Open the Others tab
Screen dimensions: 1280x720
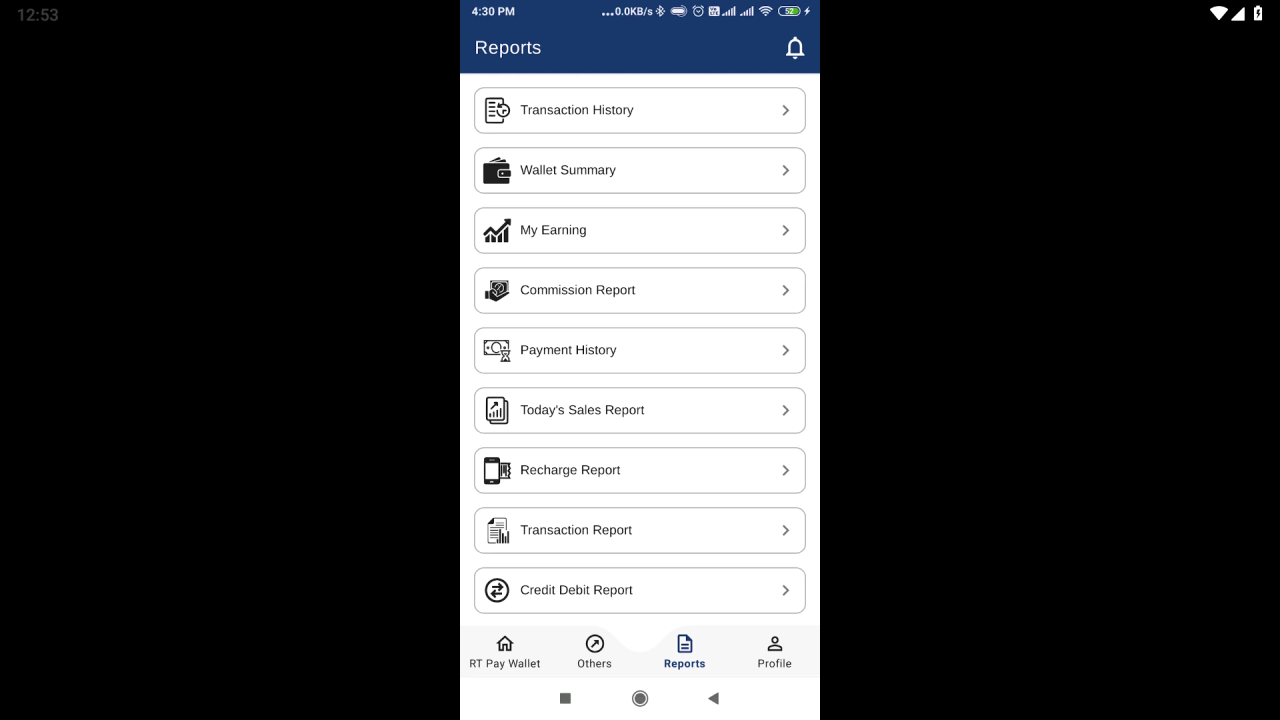pyautogui.click(x=594, y=652)
